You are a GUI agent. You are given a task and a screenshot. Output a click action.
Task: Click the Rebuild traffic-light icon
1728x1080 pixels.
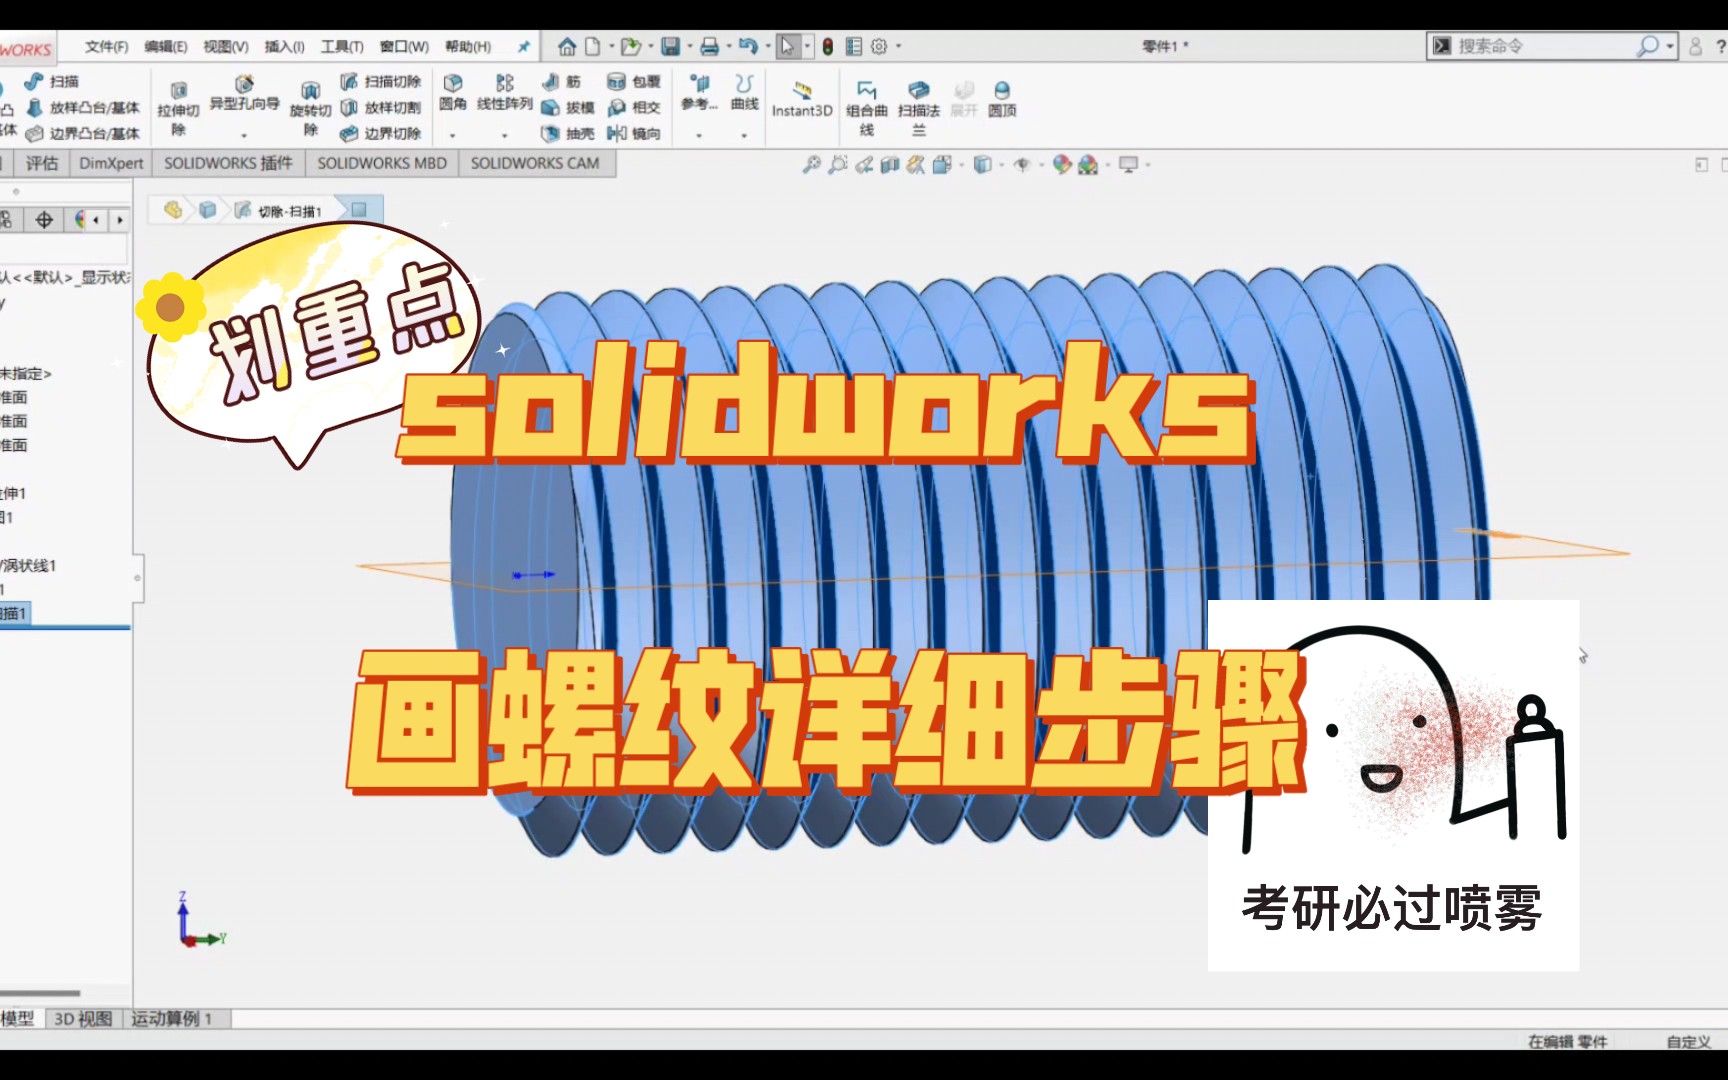coord(828,46)
